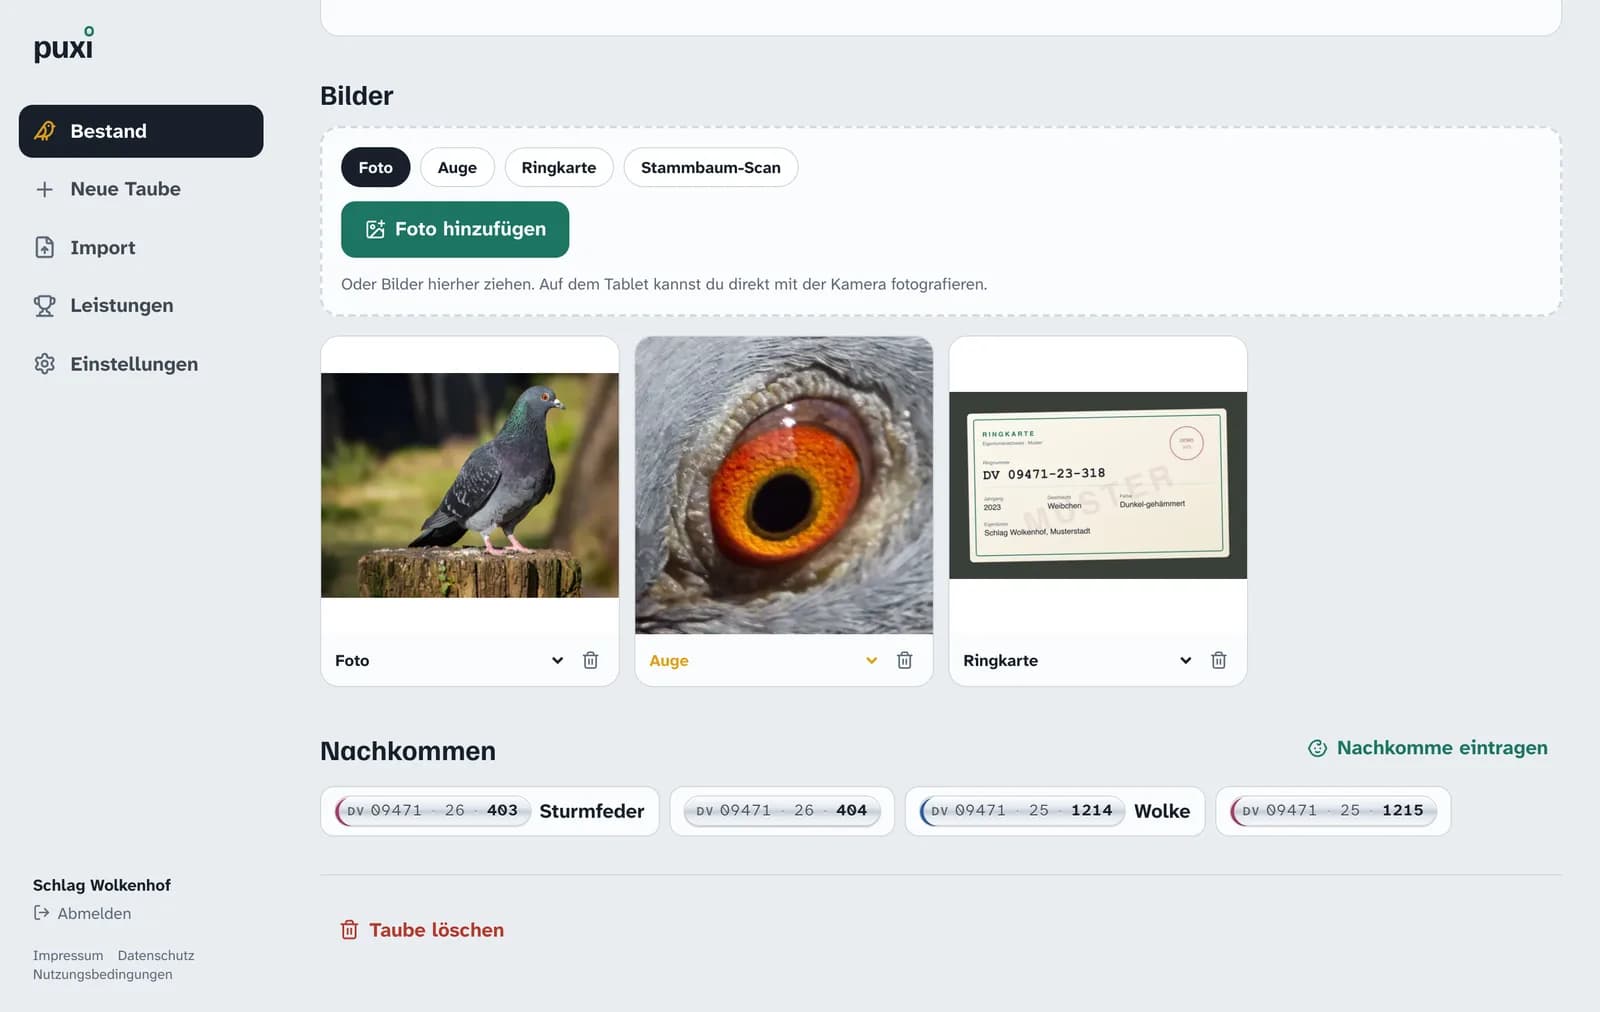Image resolution: width=1600 pixels, height=1012 pixels.
Task: Expand the Auge type dropdown chevron
Action: coord(871,660)
